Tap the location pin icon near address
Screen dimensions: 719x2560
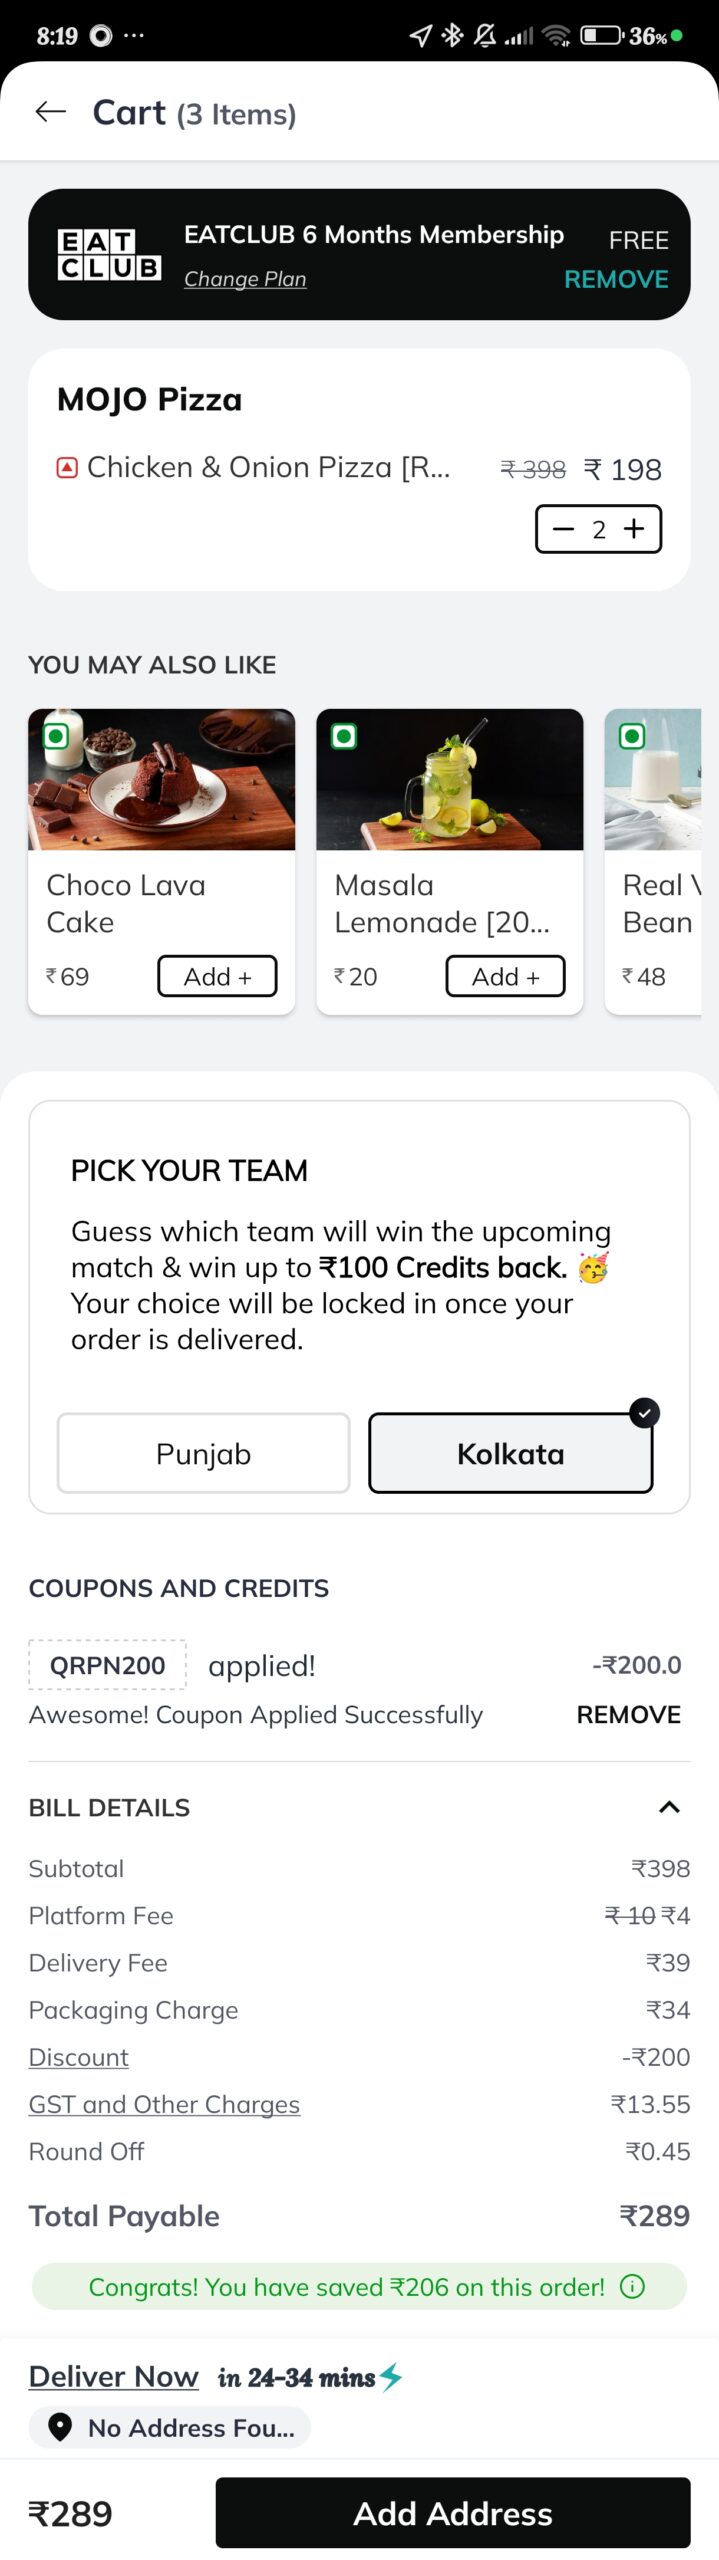pos(60,2425)
